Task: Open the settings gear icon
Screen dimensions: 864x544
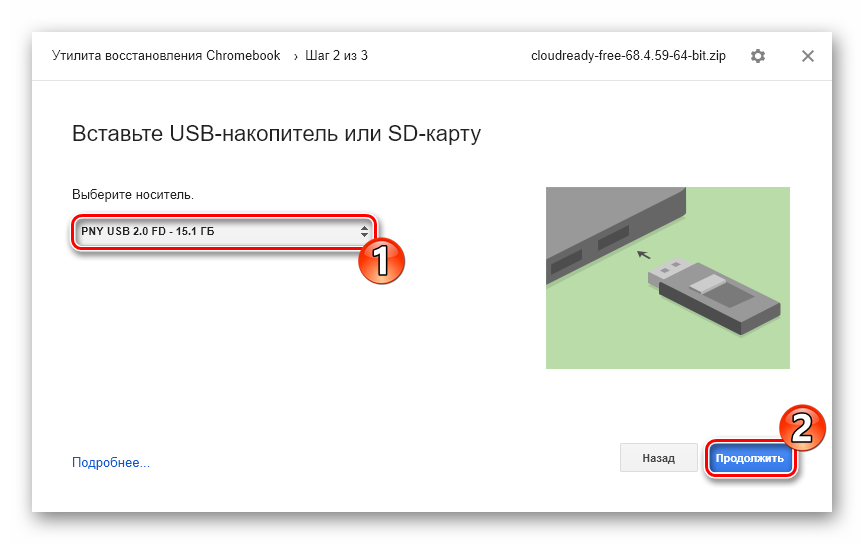Action: pos(758,56)
